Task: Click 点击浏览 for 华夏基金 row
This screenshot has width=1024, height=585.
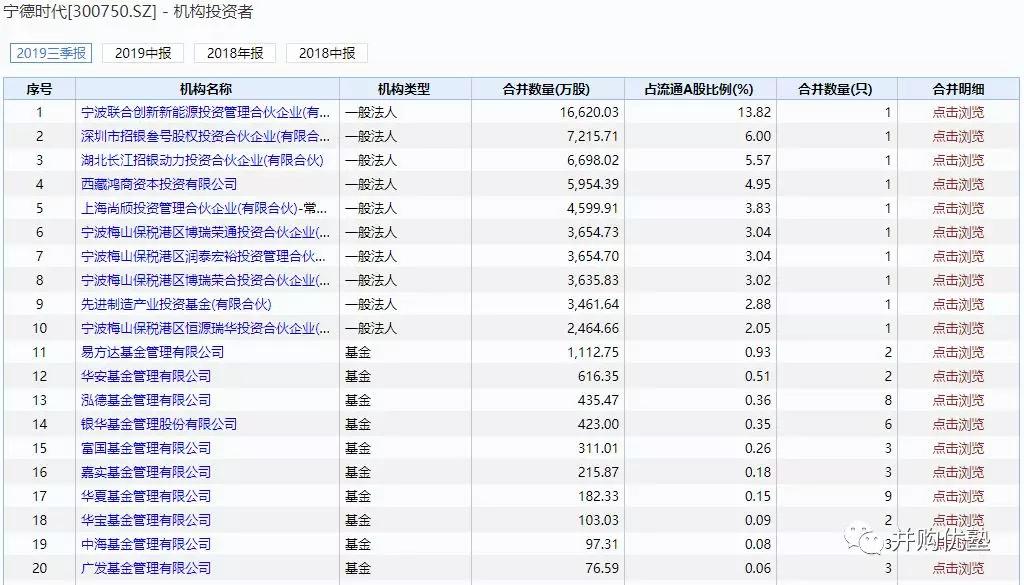Action: pos(957,496)
